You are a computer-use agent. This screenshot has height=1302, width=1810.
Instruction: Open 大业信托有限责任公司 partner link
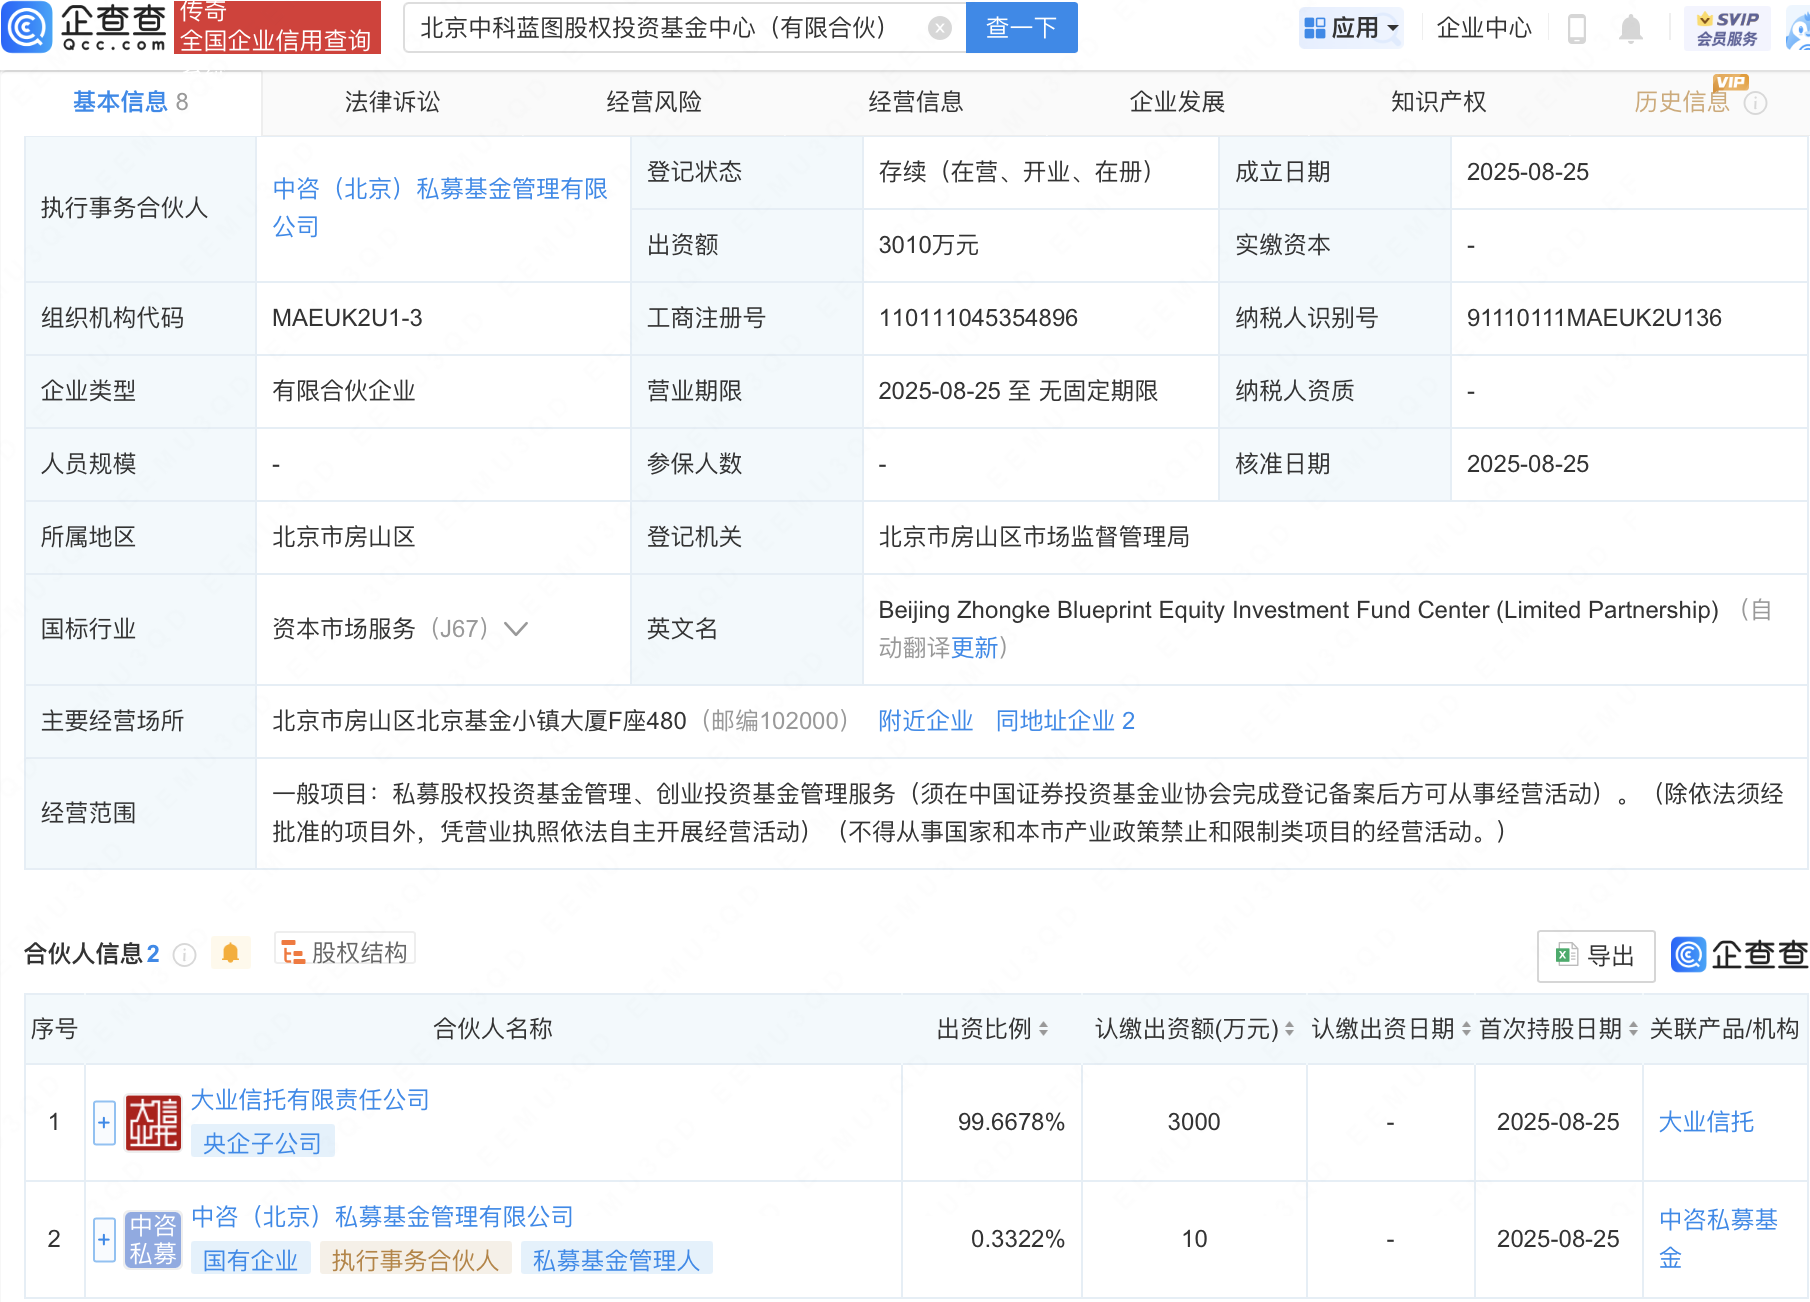click(310, 1100)
